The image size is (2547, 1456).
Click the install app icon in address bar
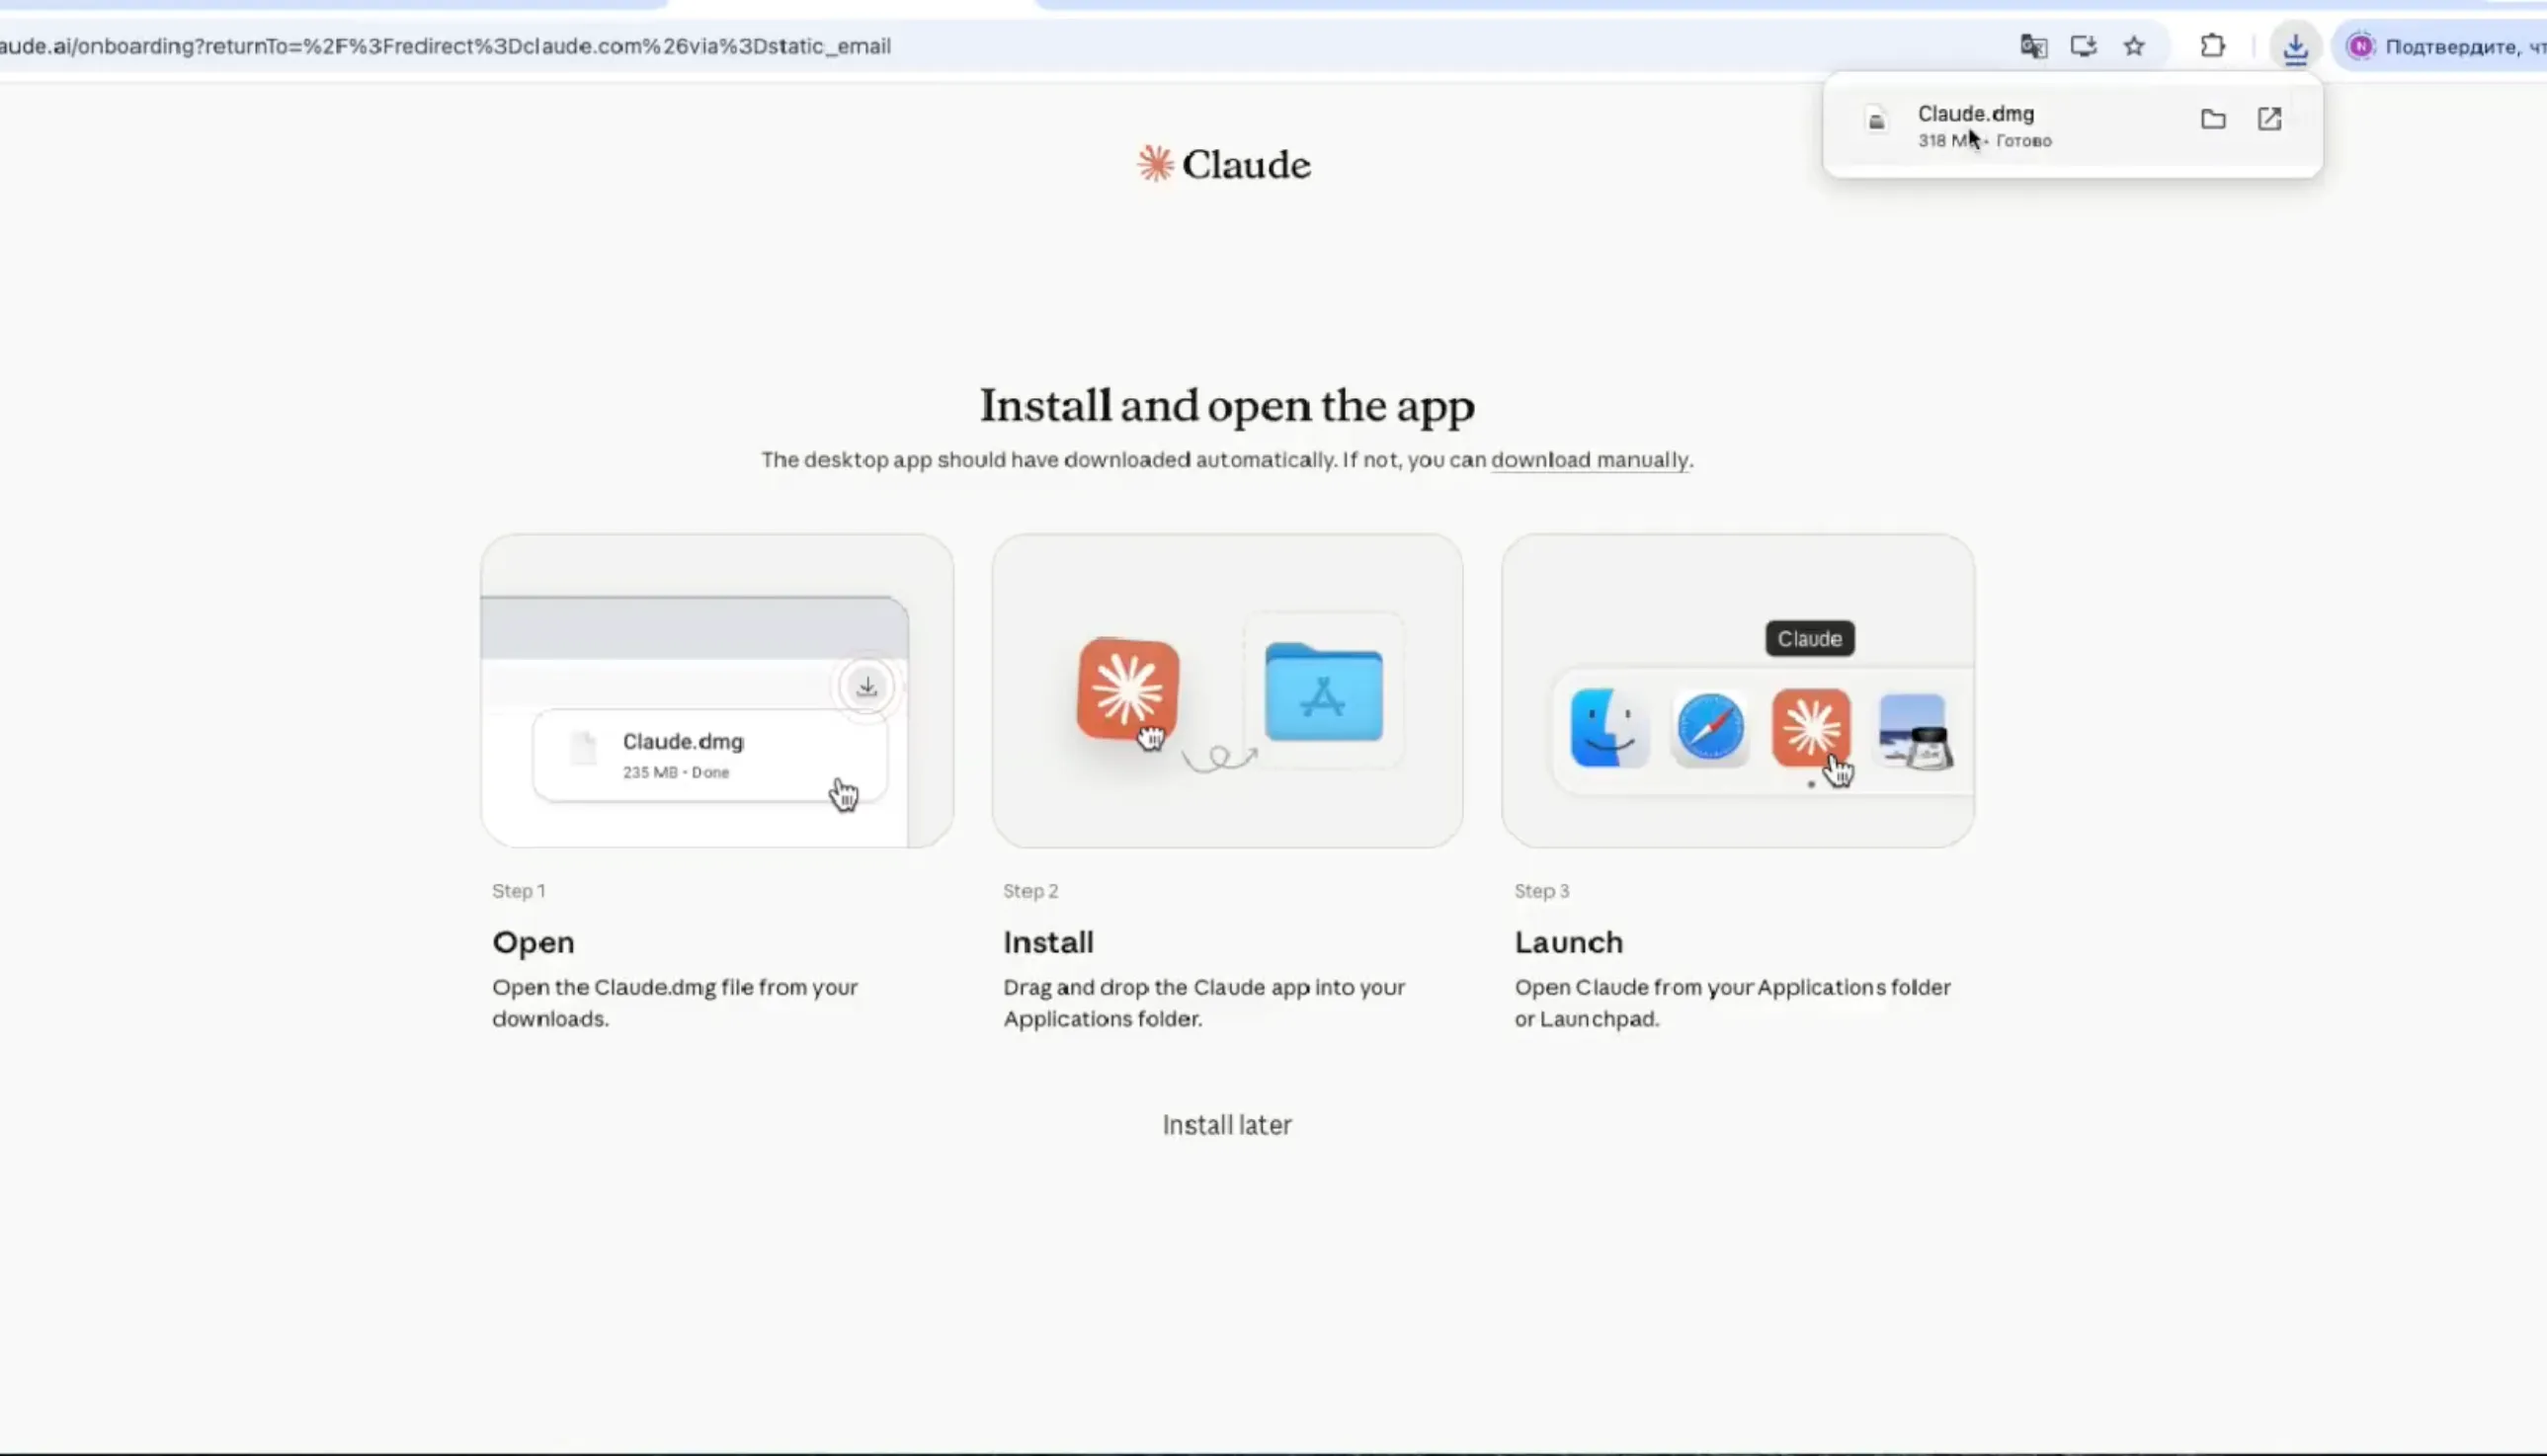[2083, 46]
